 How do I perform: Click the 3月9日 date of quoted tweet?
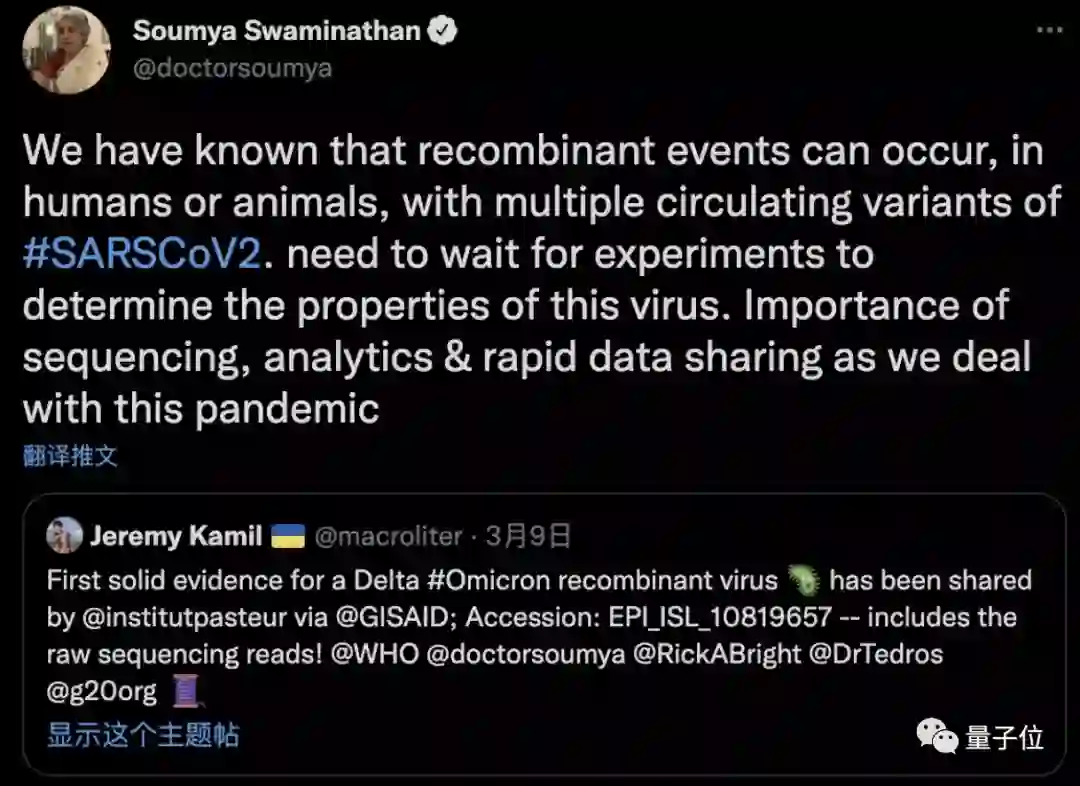point(528,536)
